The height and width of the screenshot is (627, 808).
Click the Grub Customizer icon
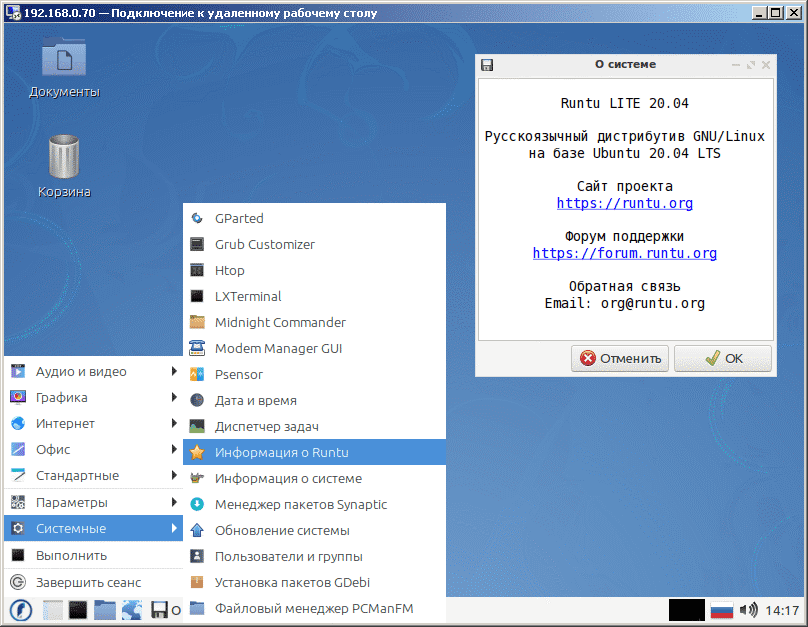(x=197, y=244)
